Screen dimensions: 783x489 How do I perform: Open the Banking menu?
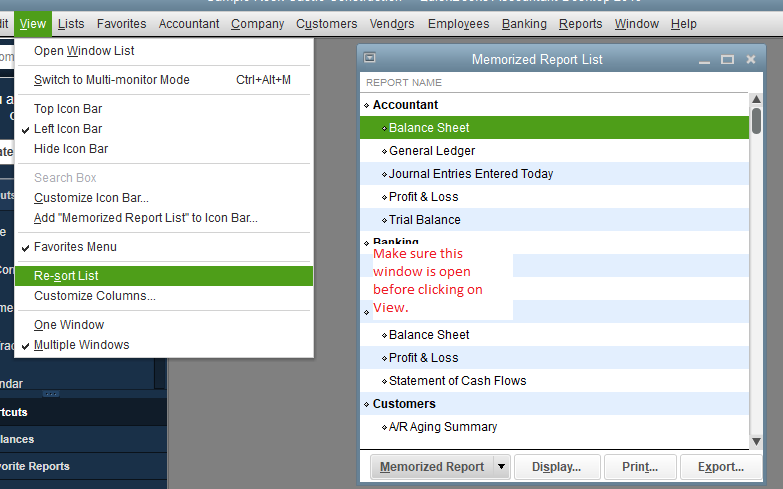click(524, 24)
